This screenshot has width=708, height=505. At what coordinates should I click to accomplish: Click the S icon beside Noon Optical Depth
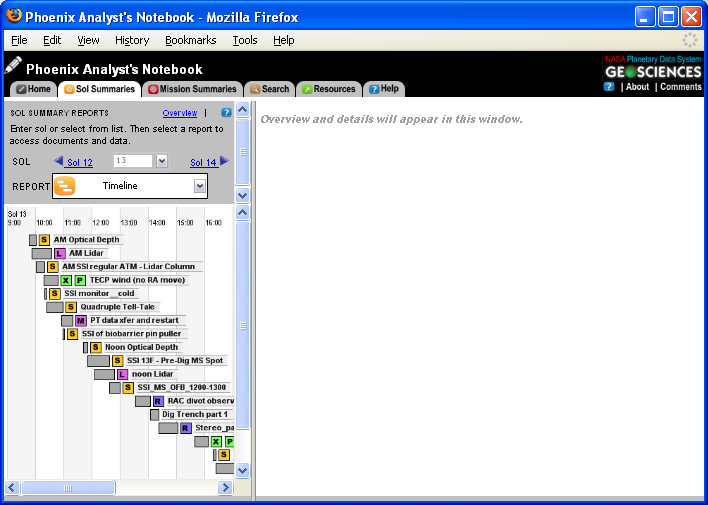95,347
